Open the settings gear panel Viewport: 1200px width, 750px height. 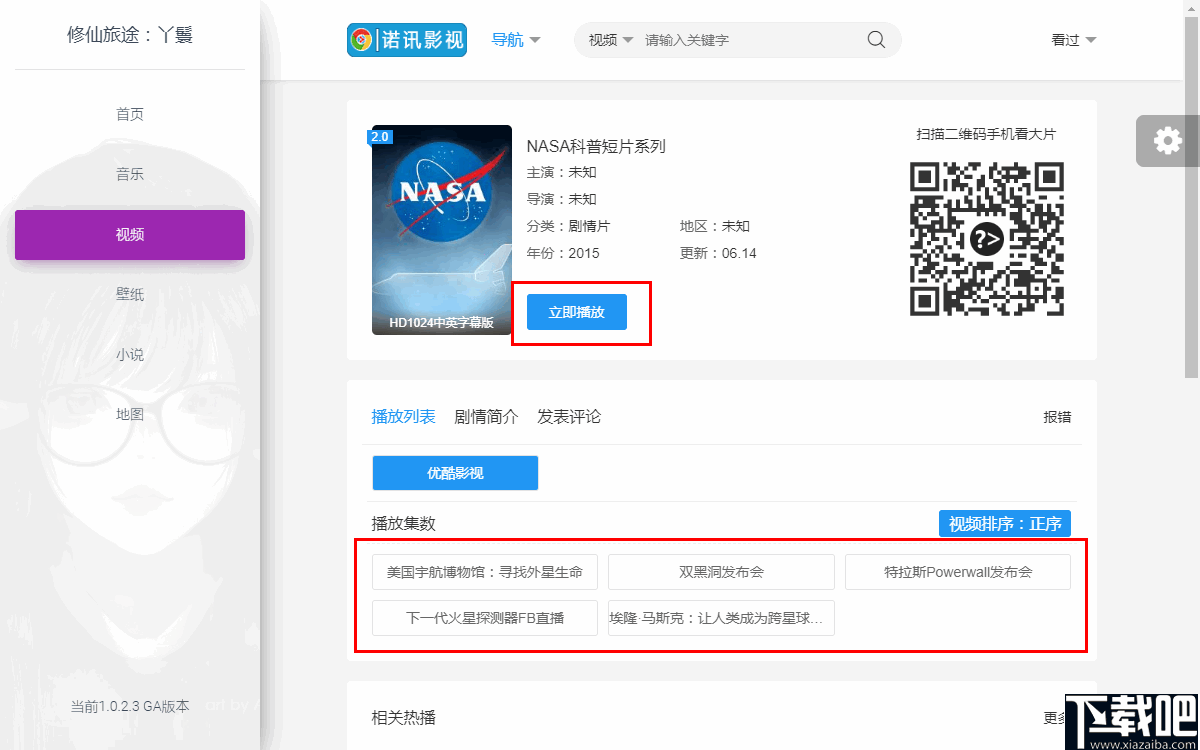pos(1167,141)
